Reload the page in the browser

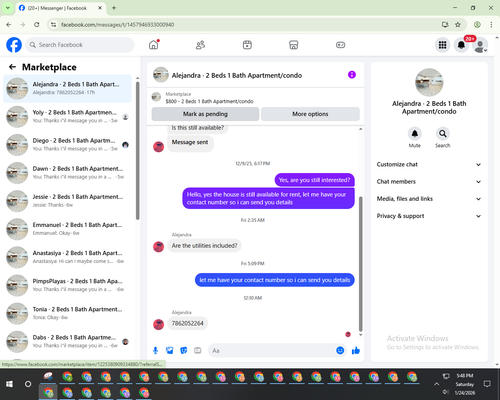[37, 24]
